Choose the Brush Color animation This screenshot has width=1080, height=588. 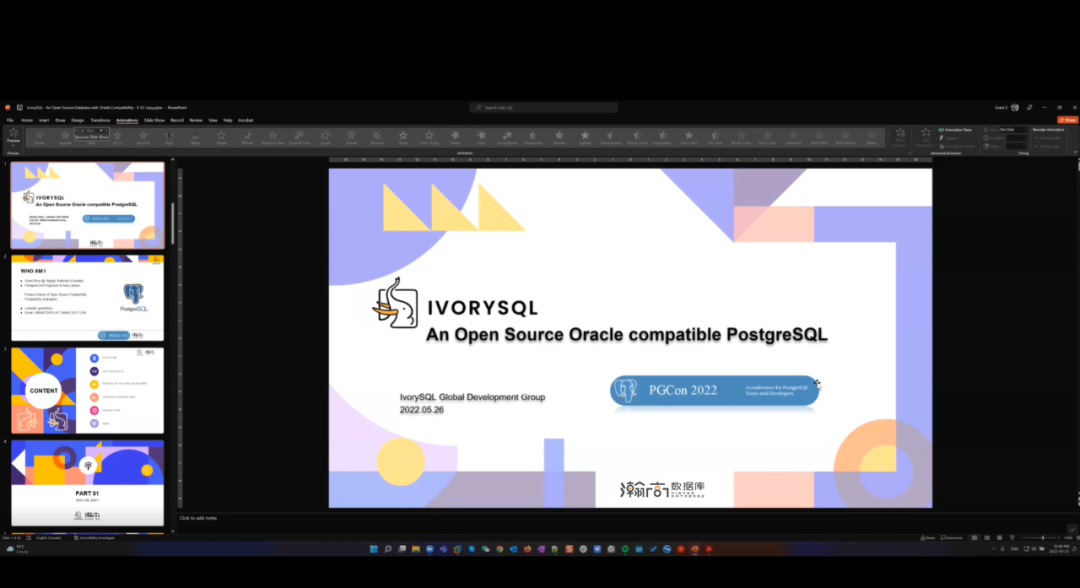pyautogui.click(x=741, y=138)
